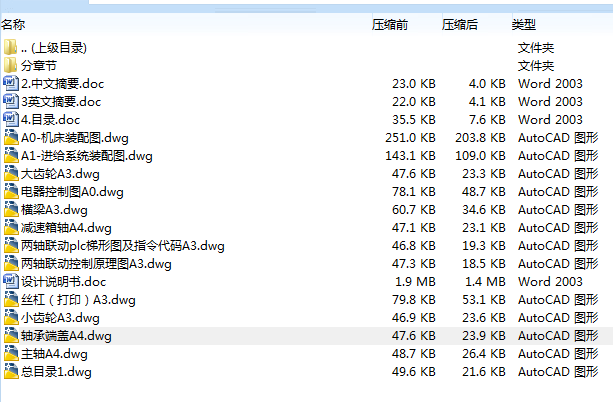This screenshot has width=613, height=402.
Task: Click the 109.0 KB compressed size value
Action: [x=480, y=156]
